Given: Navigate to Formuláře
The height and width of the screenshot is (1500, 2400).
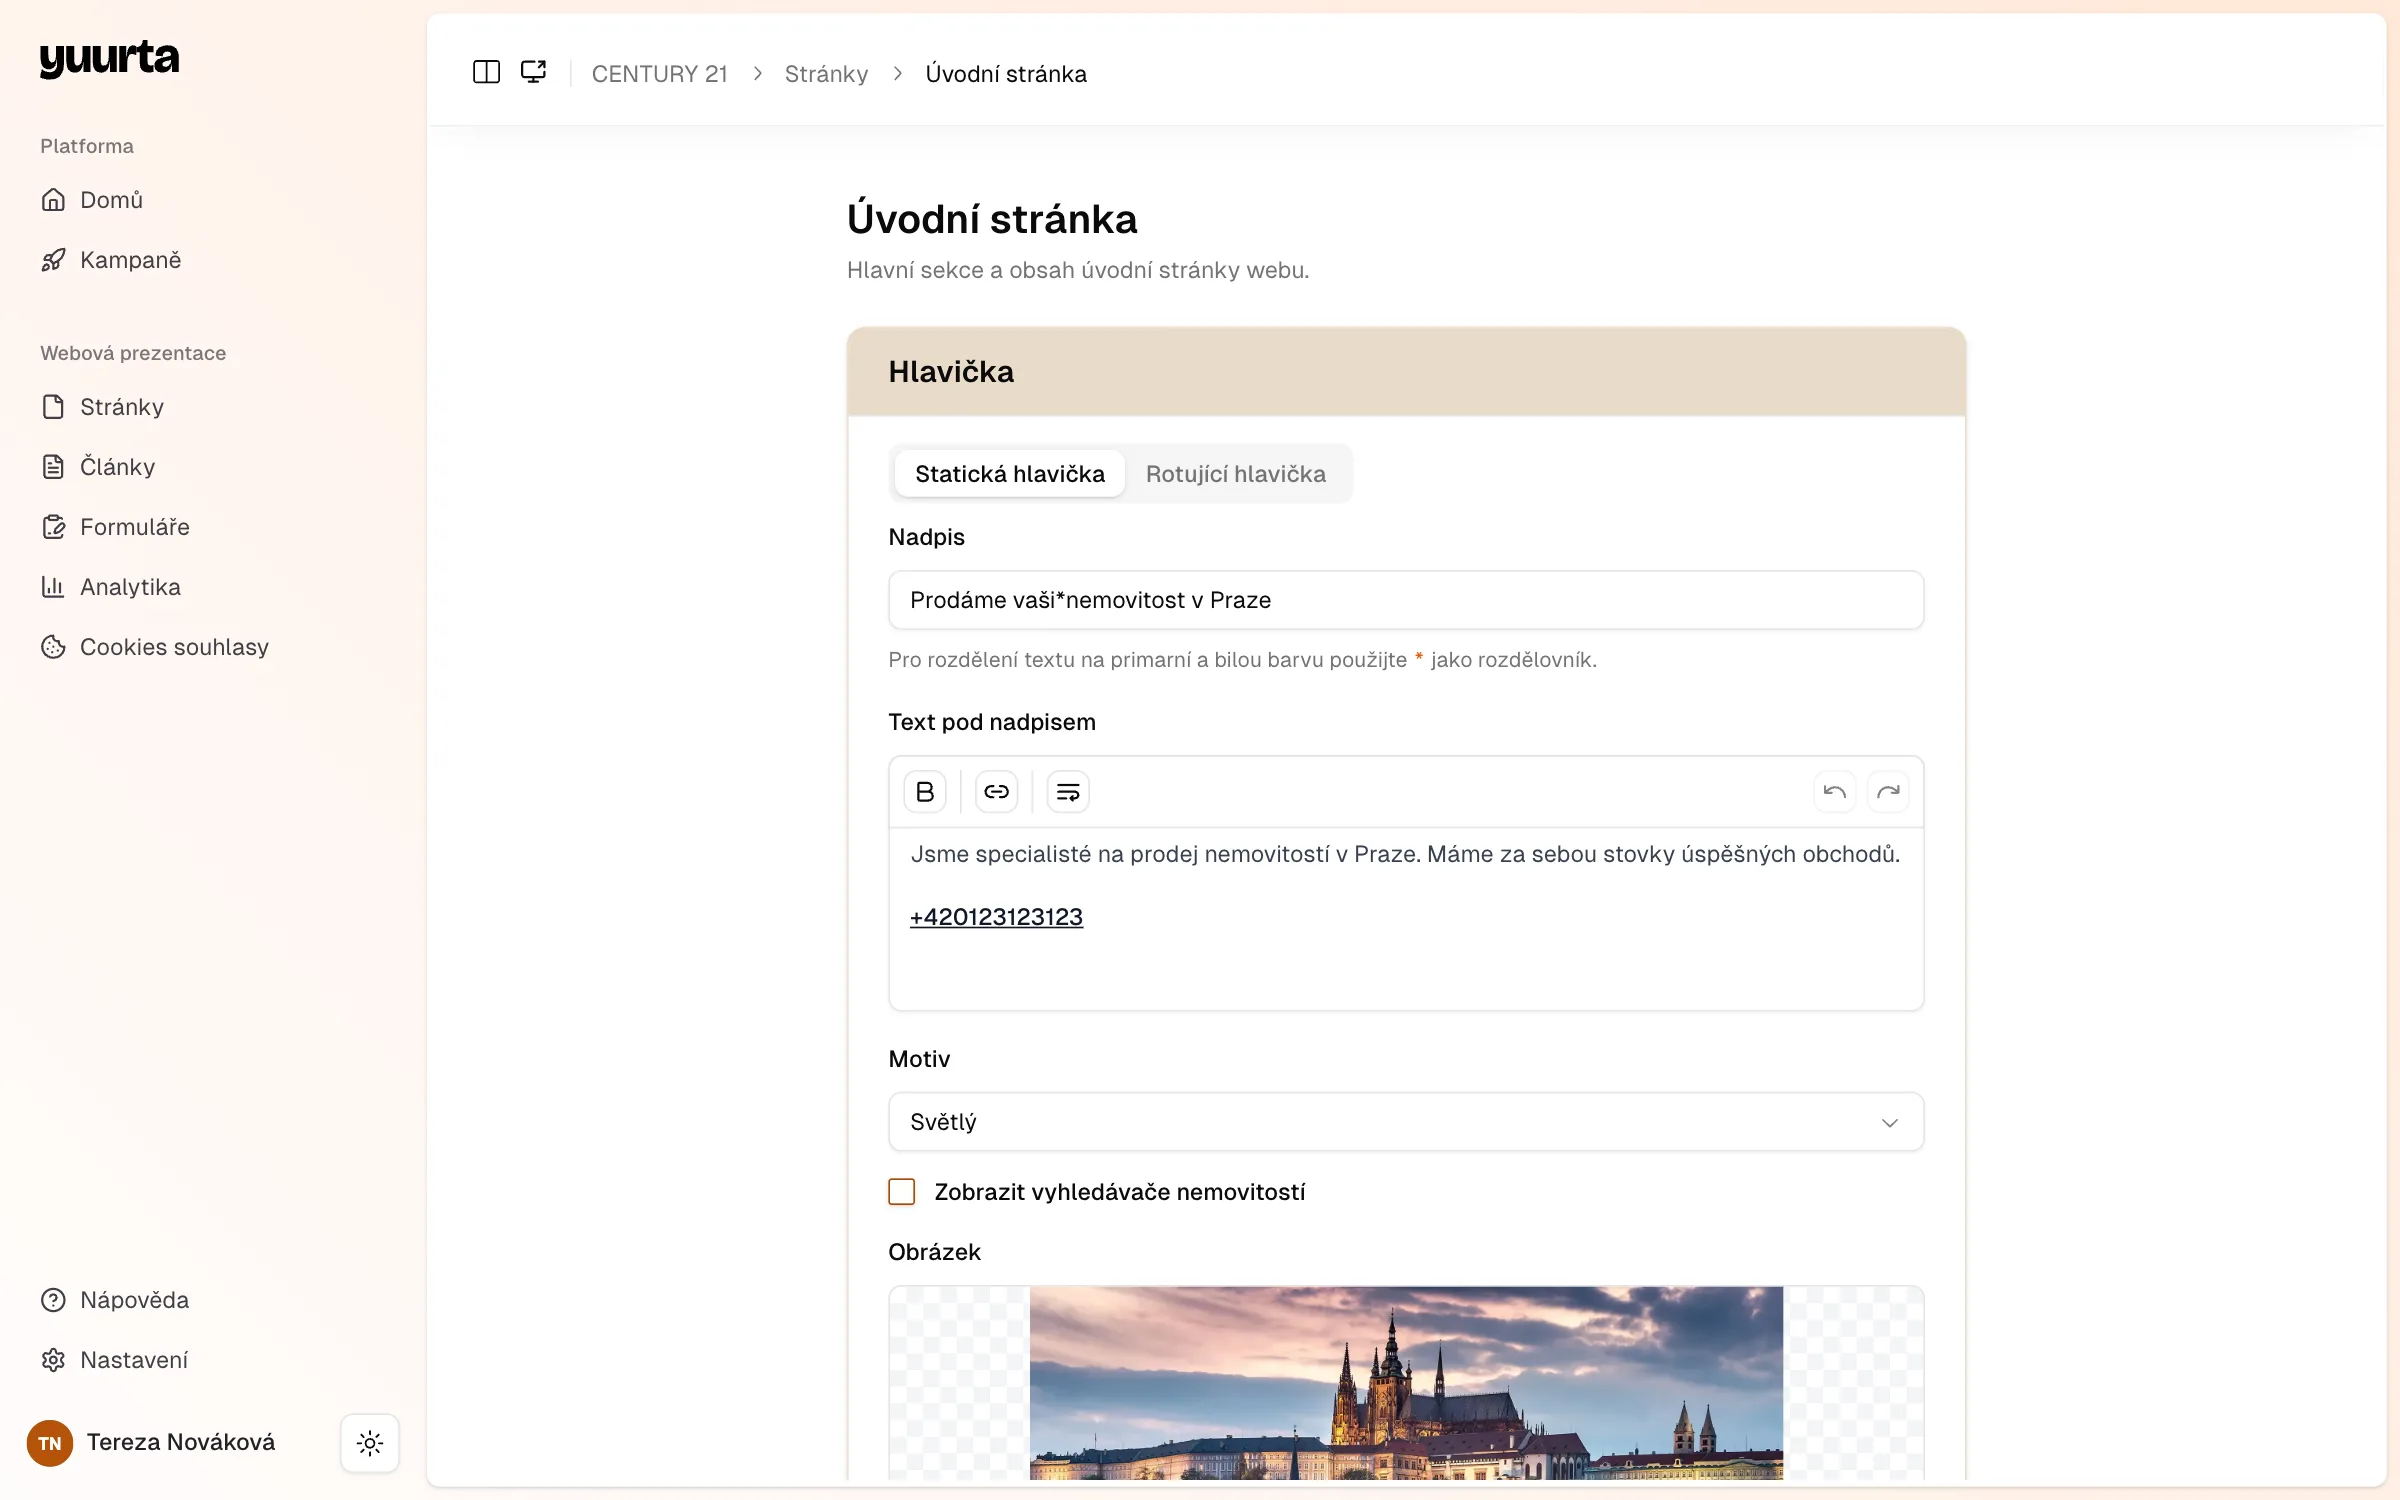Looking at the screenshot, I should (x=115, y=527).
